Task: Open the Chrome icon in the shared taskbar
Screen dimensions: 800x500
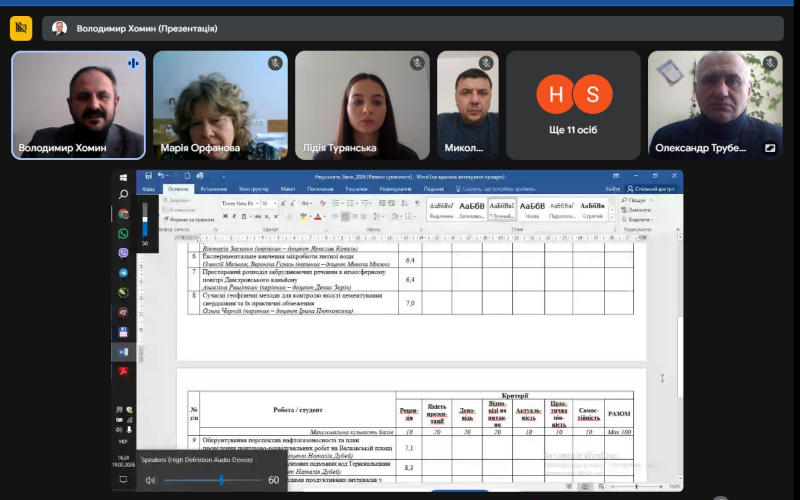Action: (124, 214)
